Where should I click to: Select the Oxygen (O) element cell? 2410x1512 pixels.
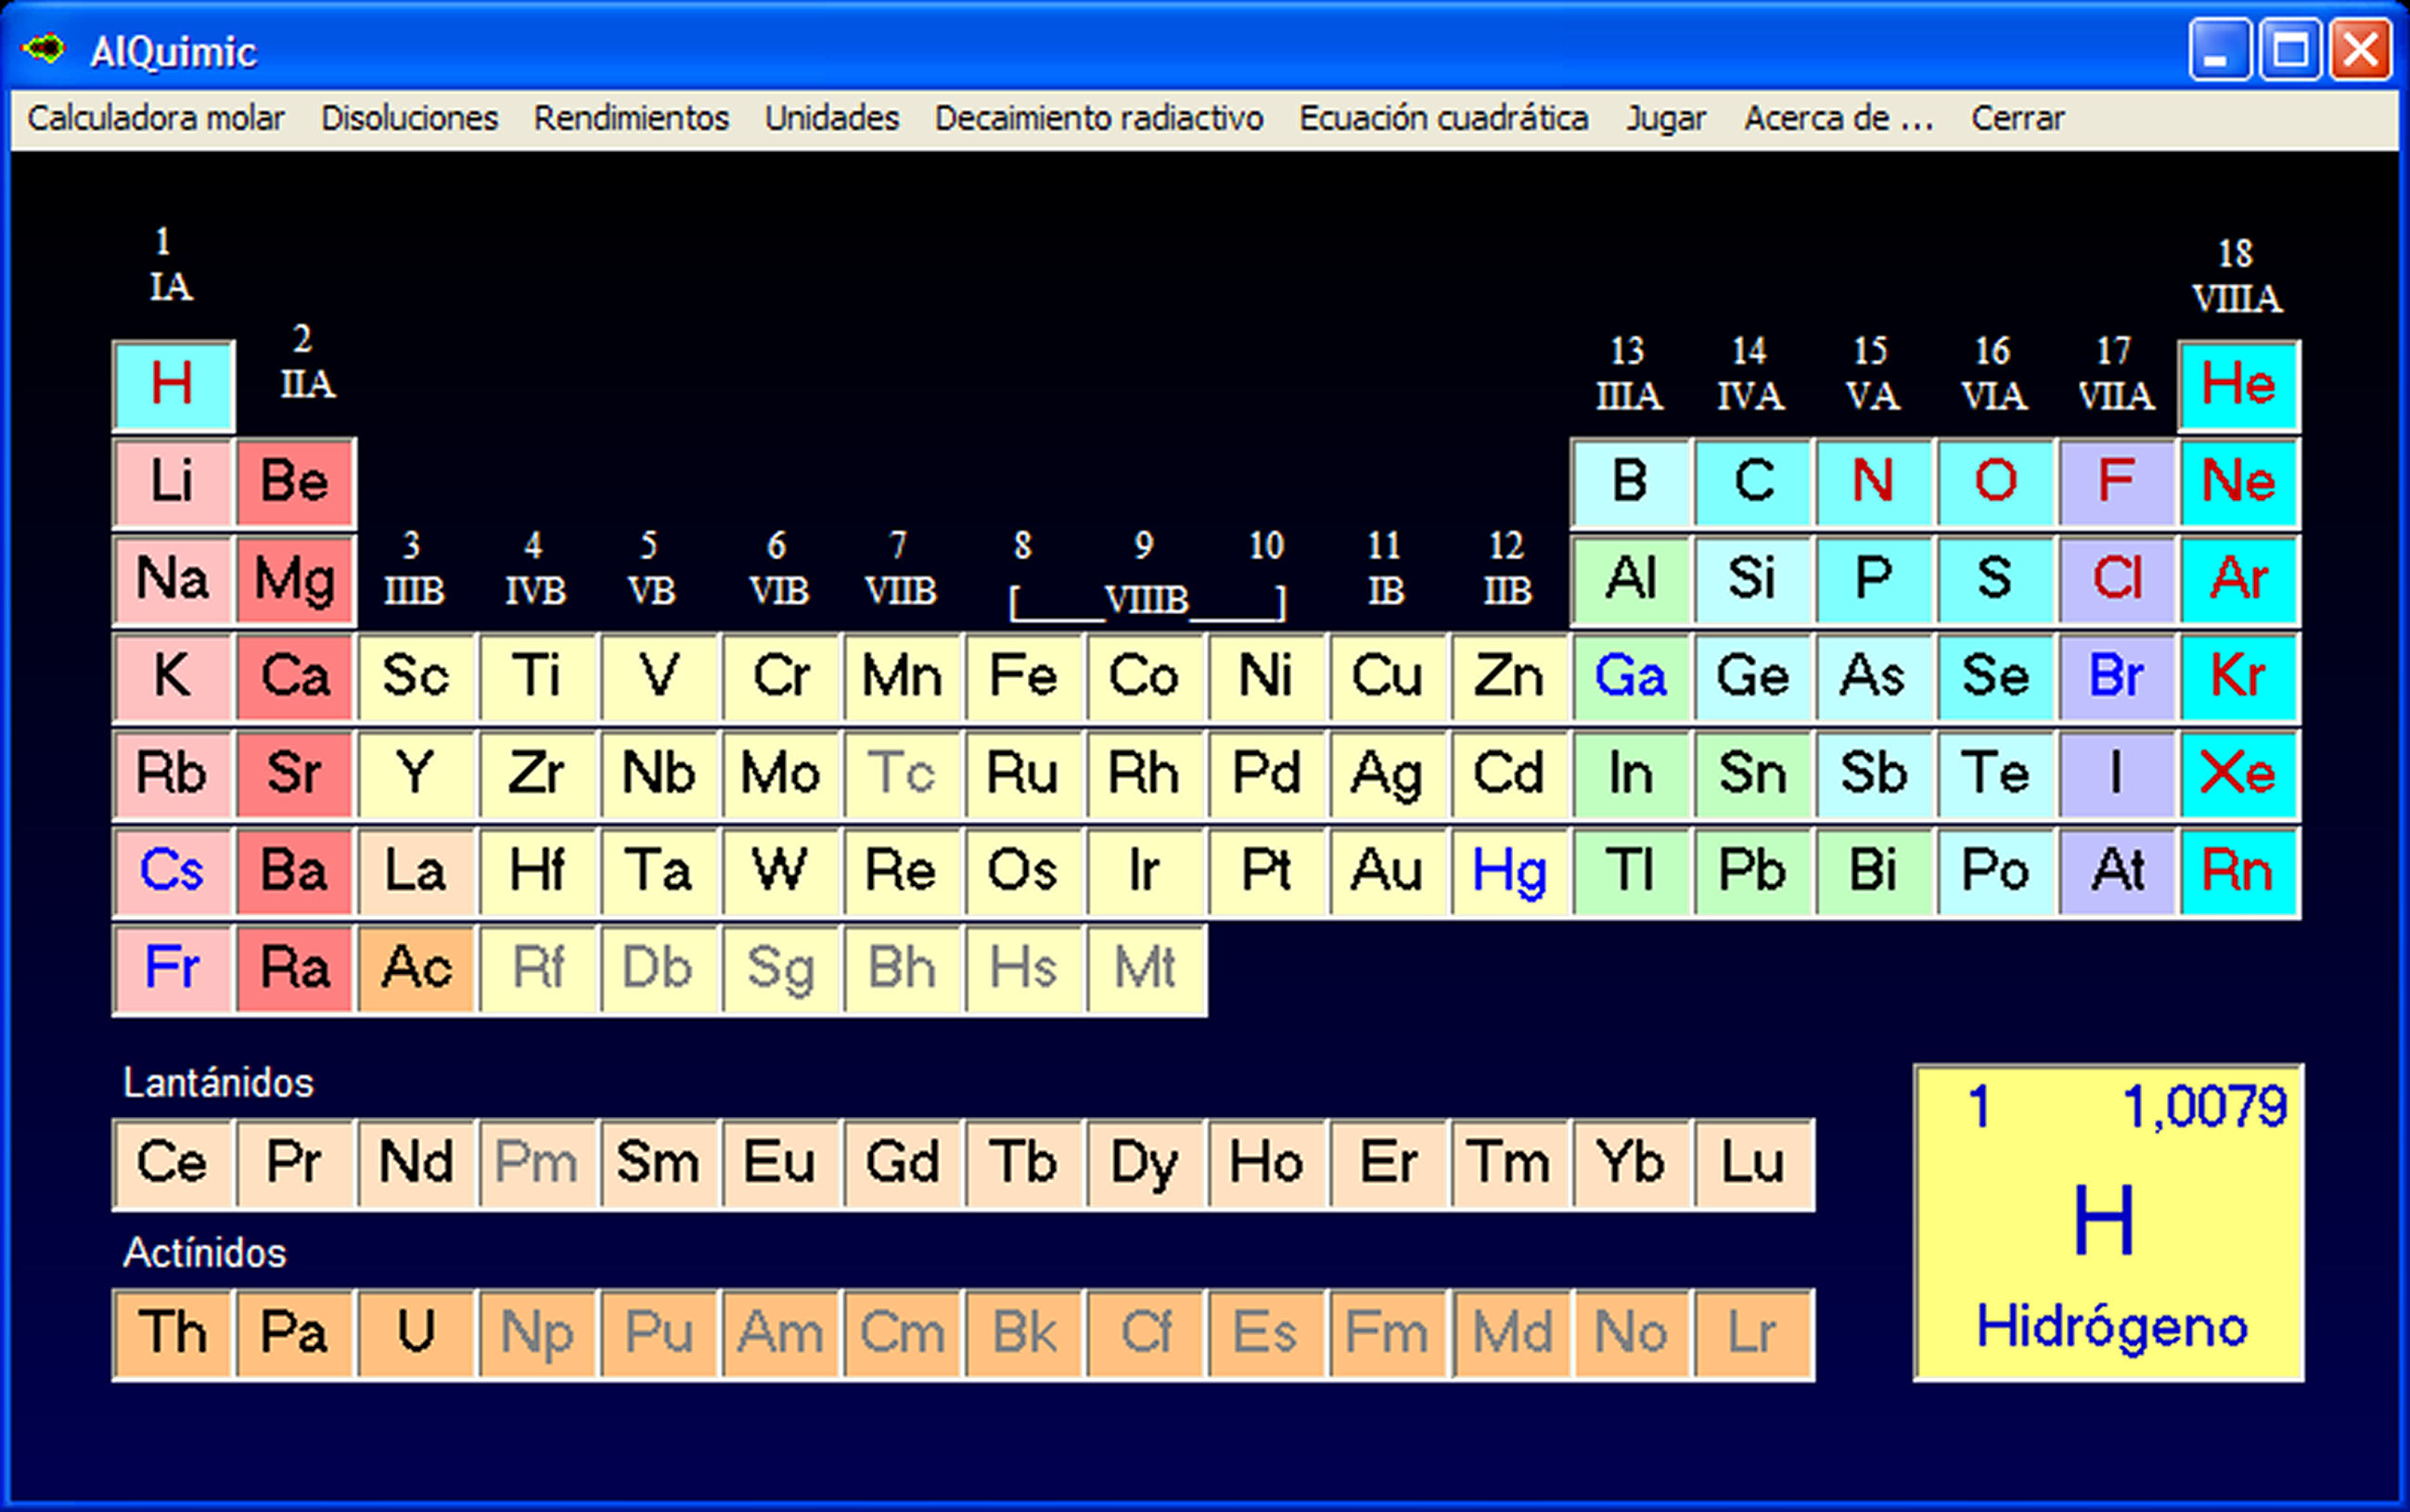tap(1995, 483)
